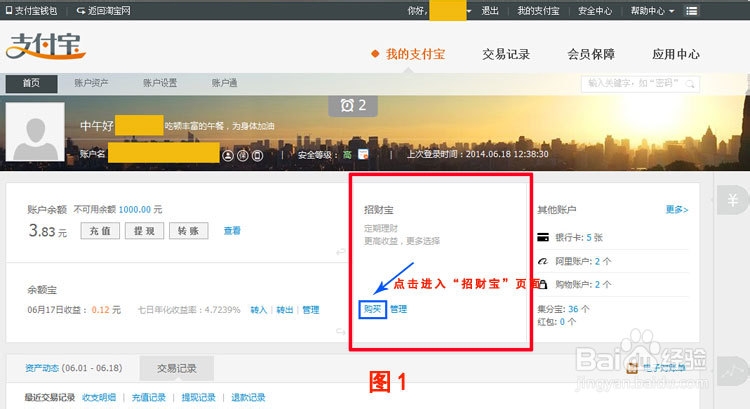750x409 pixels.
Task: Click the 转账 button
Action: pos(188,231)
